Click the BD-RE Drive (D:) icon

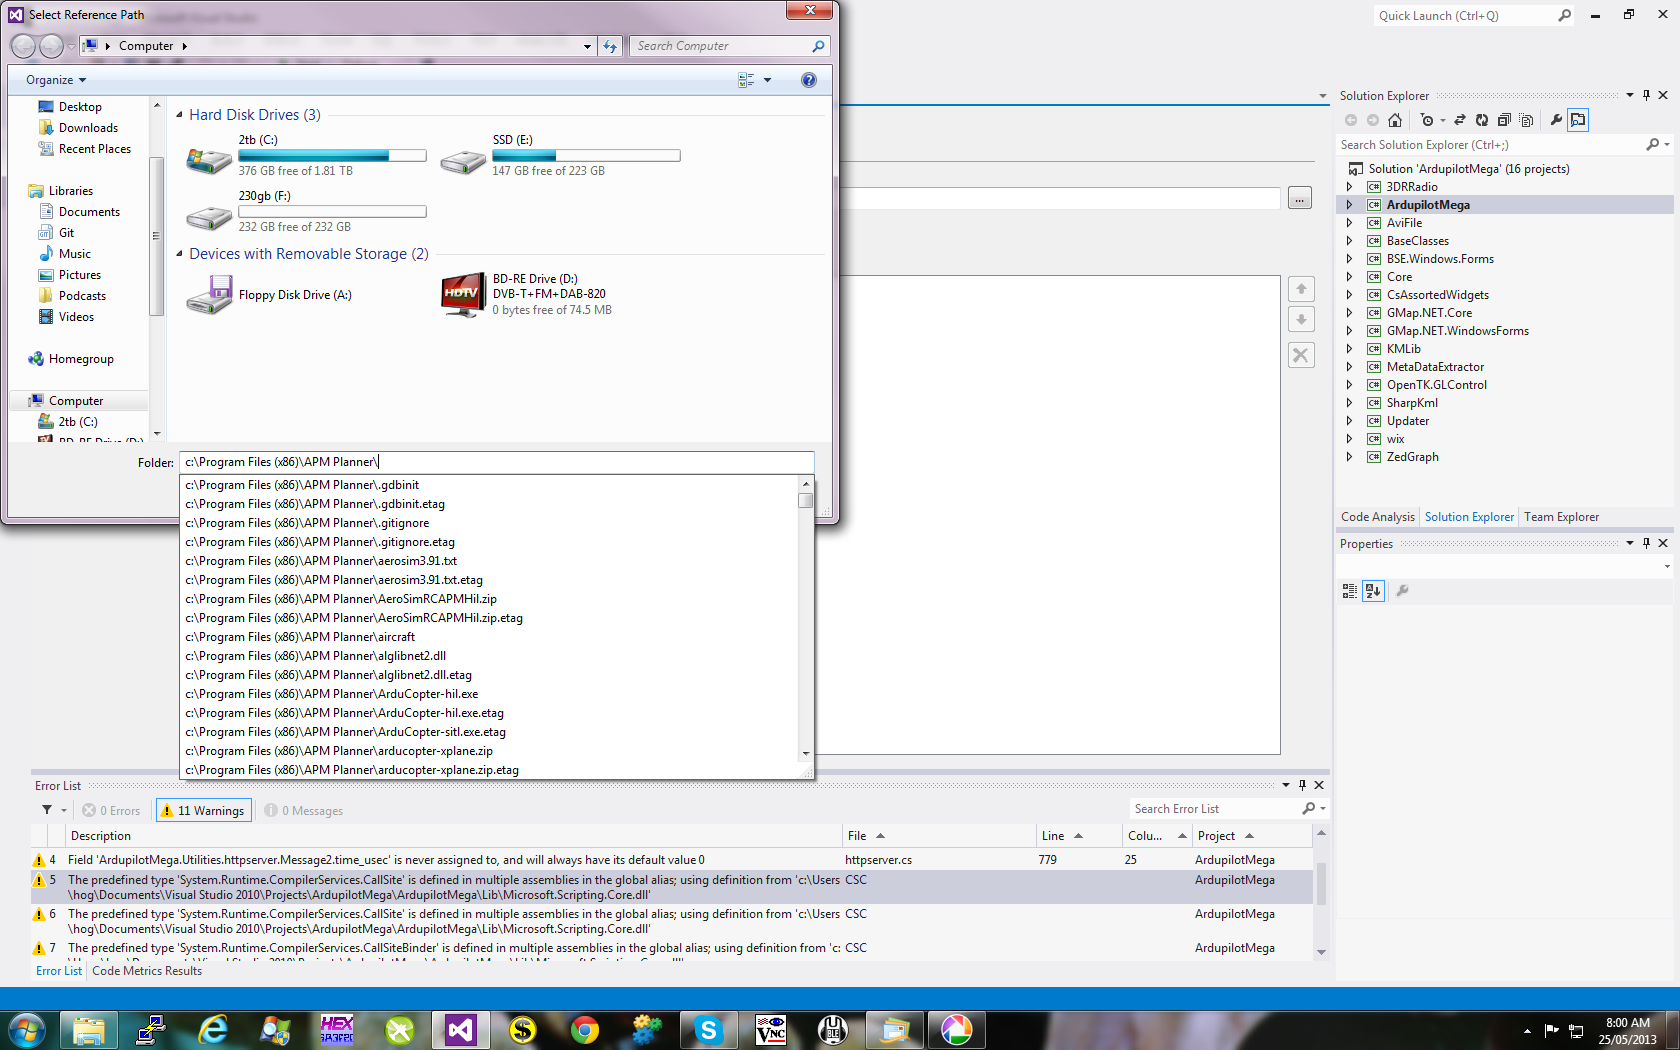(x=463, y=295)
